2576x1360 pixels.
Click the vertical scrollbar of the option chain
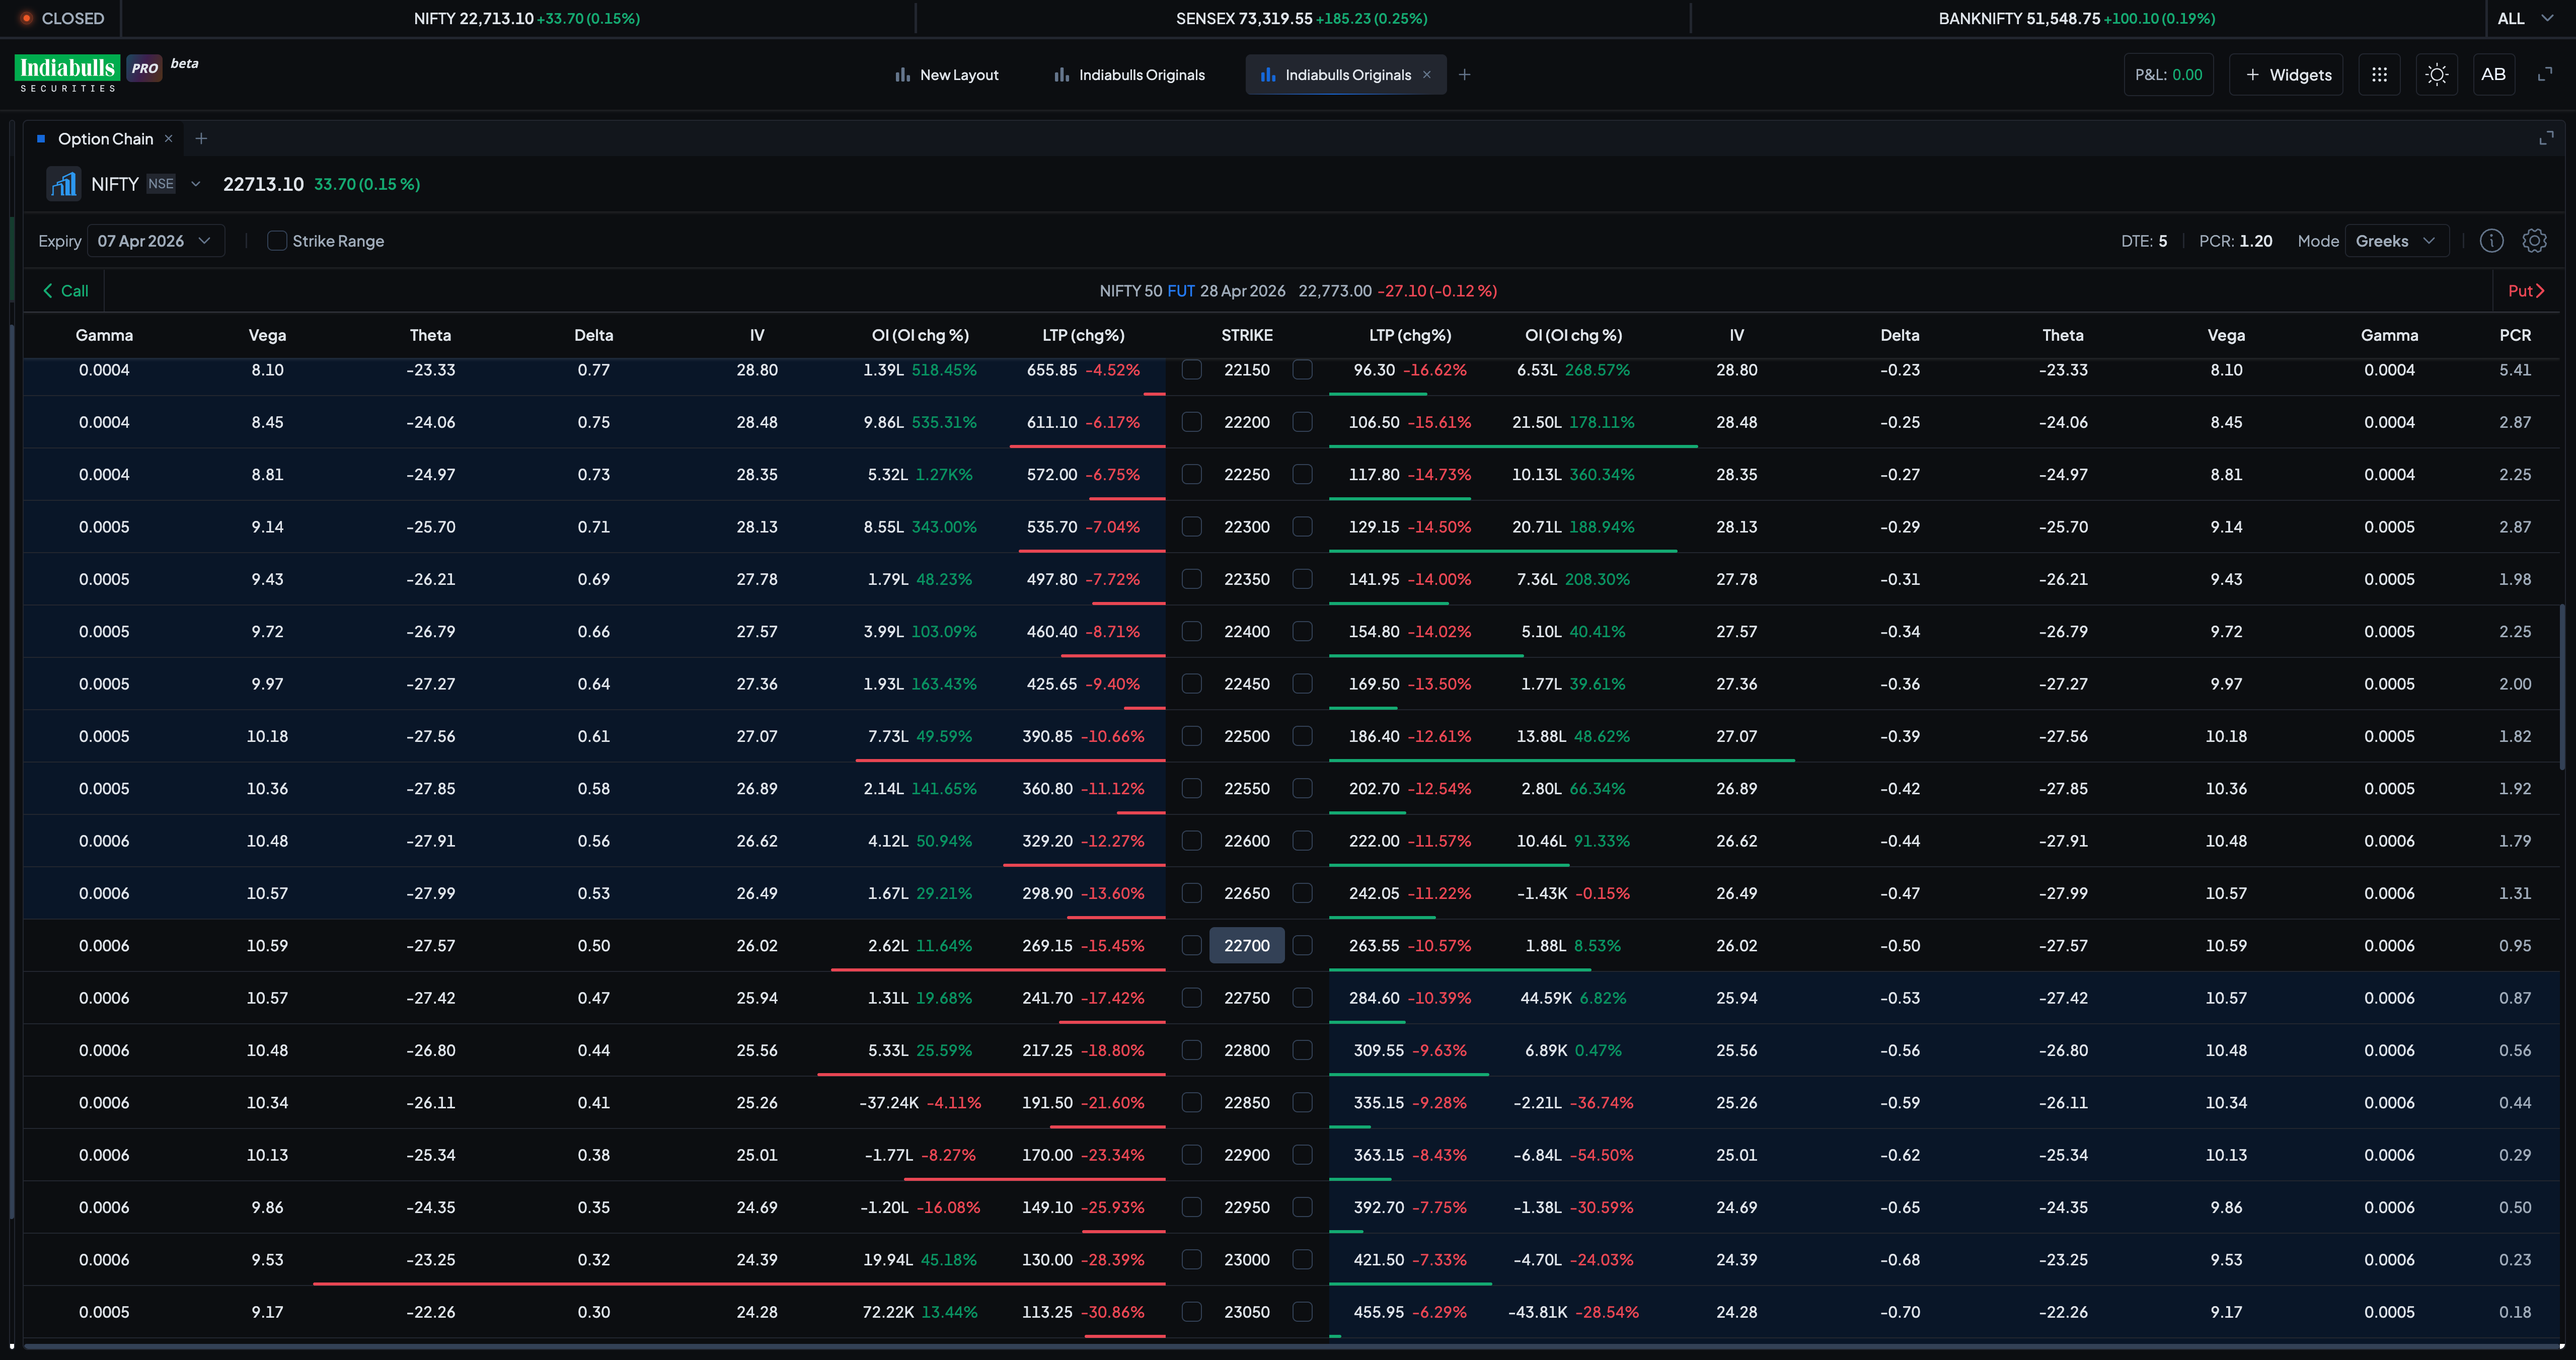(2562, 686)
